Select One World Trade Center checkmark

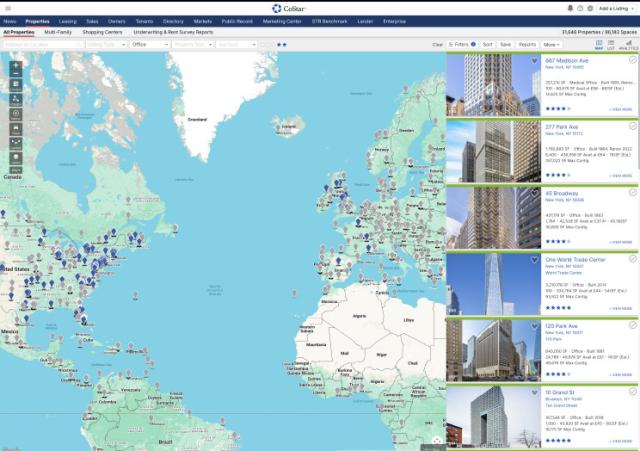(633, 259)
